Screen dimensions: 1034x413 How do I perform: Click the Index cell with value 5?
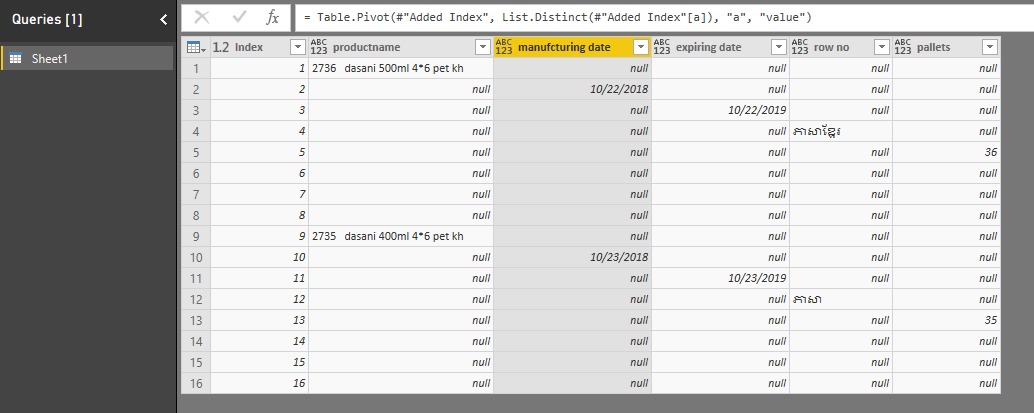pyautogui.click(x=259, y=152)
